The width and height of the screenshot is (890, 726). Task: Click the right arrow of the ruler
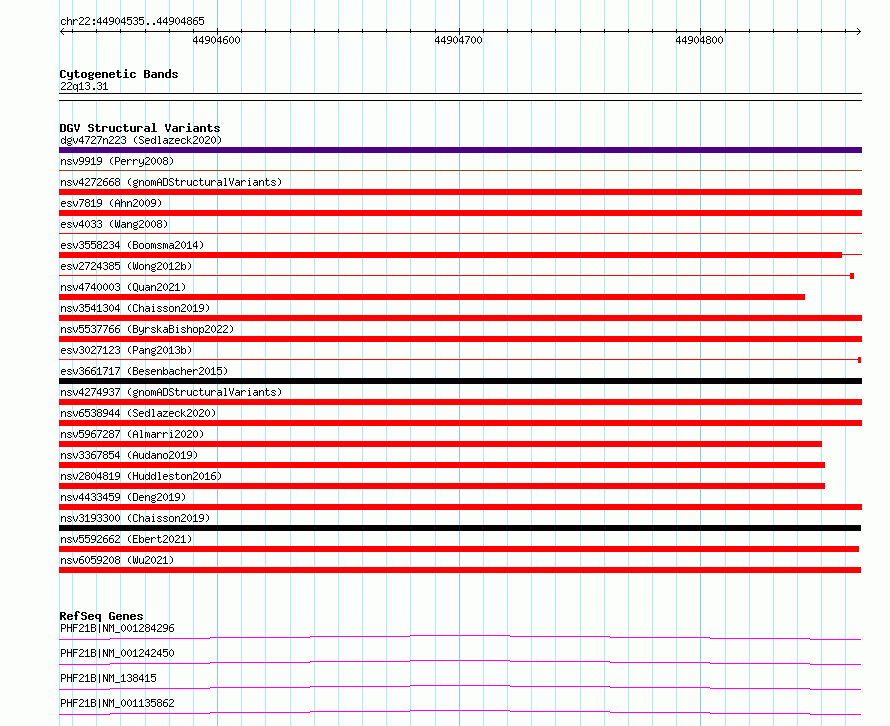coord(858,31)
